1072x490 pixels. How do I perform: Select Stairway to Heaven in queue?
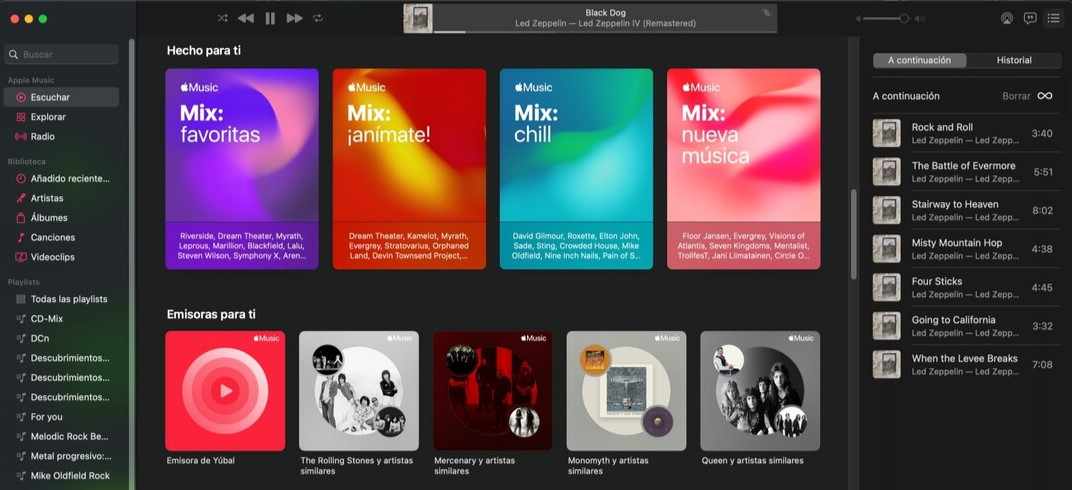954,210
